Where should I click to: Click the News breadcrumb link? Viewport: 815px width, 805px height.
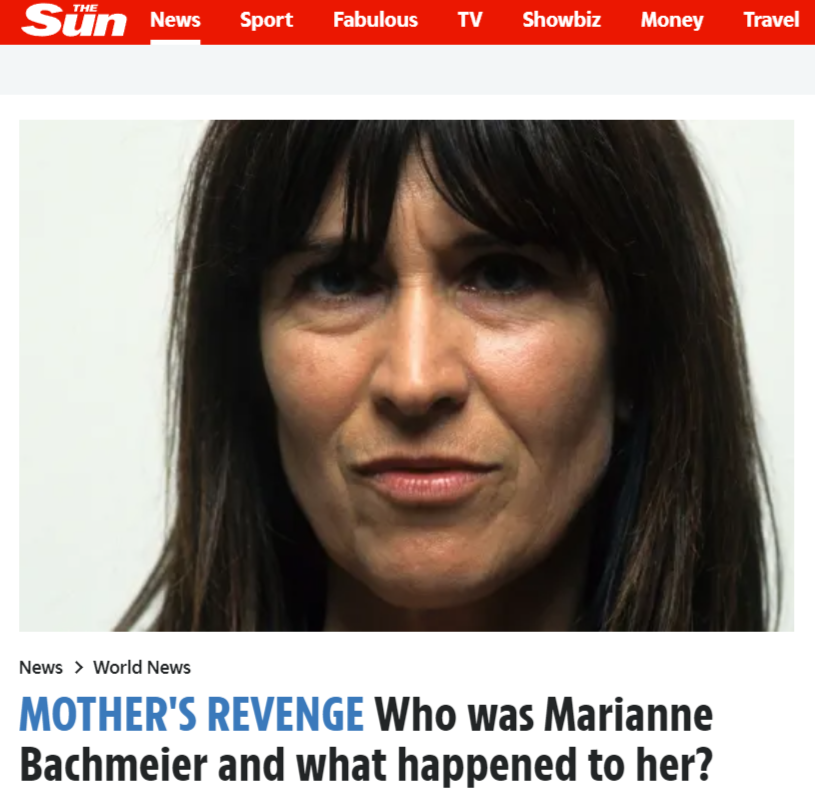click(41, 667)
